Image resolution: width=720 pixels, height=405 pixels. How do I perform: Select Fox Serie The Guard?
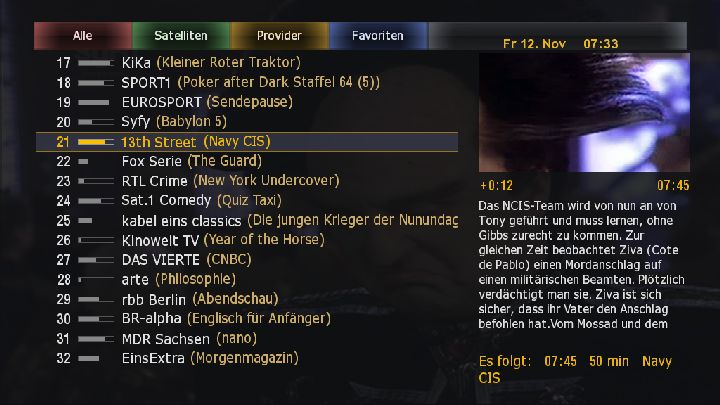[x=247, y=161]
